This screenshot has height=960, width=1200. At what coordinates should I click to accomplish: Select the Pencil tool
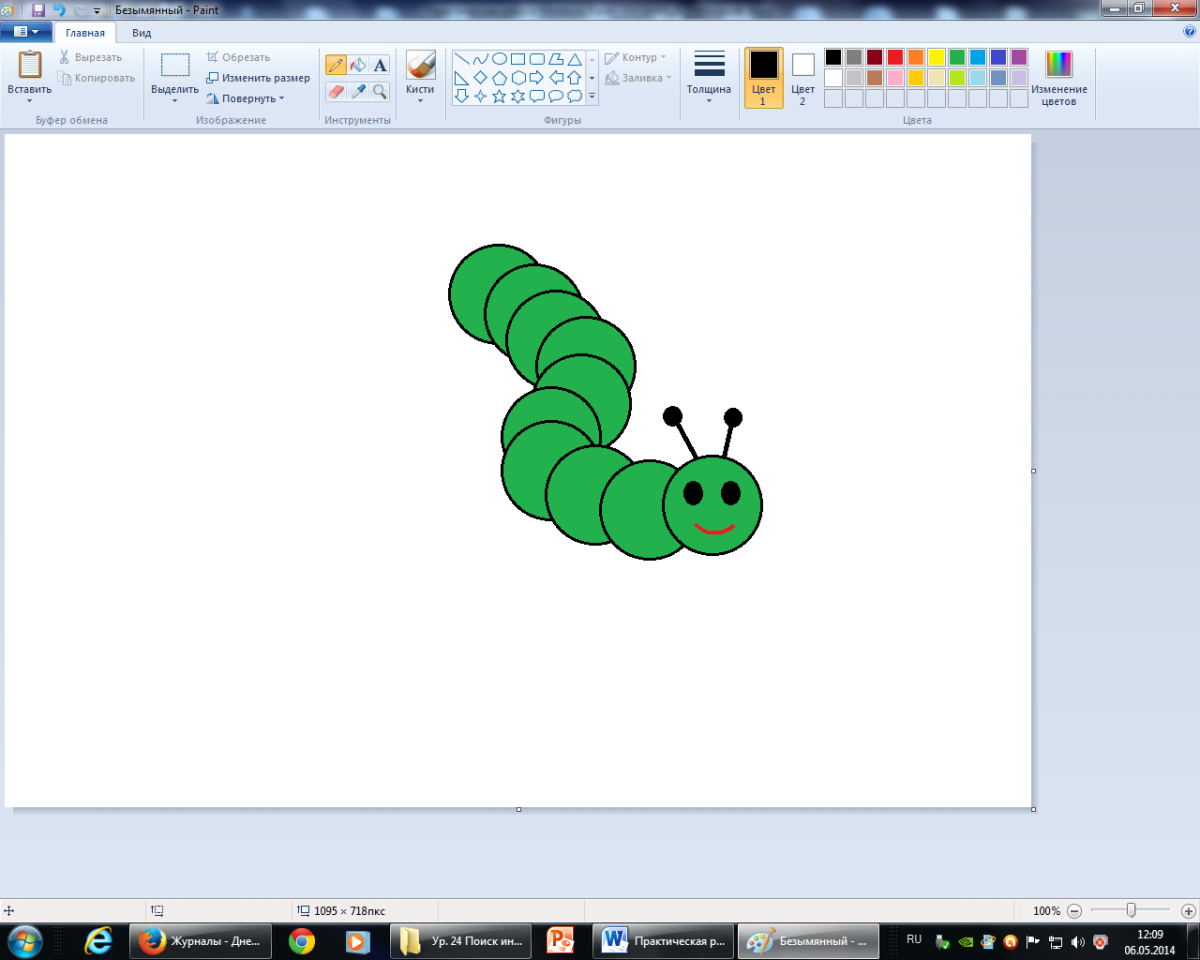pyautogui.click(x=336, y=66)
